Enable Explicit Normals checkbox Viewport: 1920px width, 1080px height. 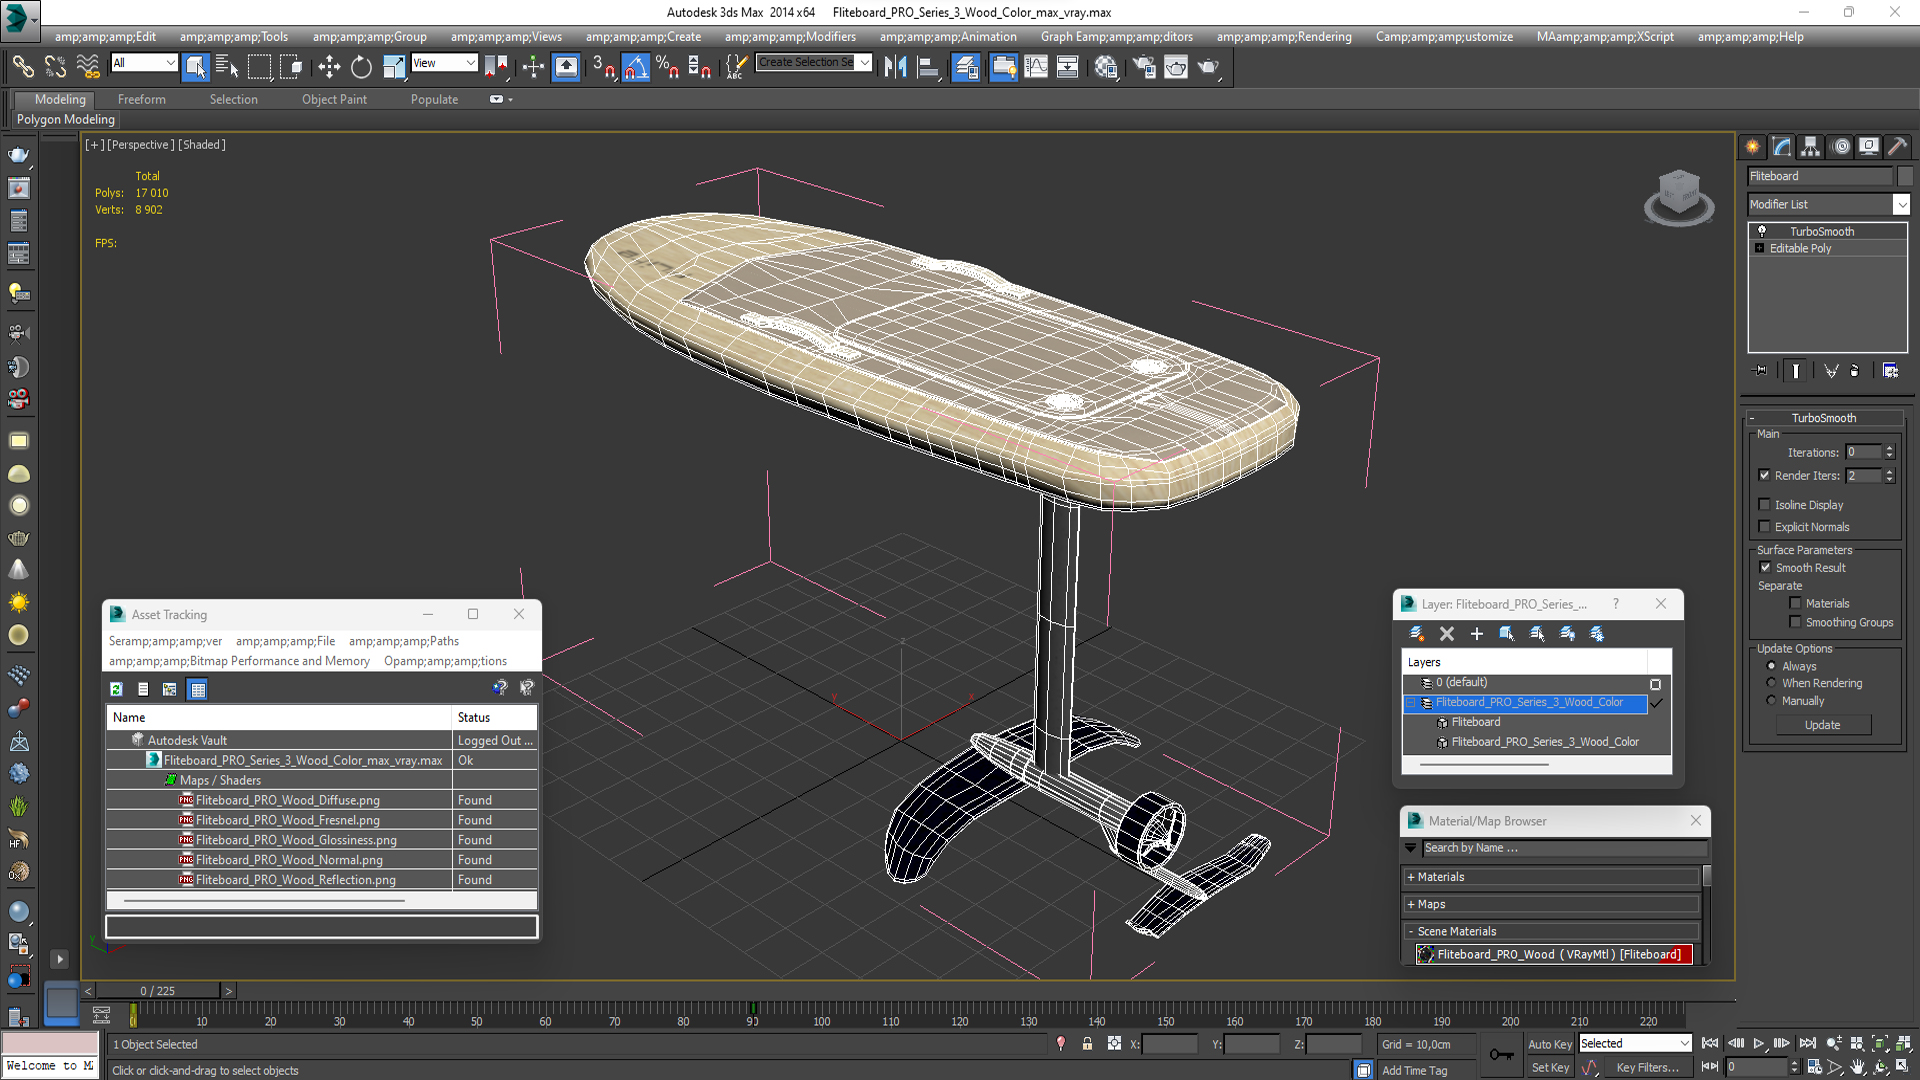[1764, 527]
